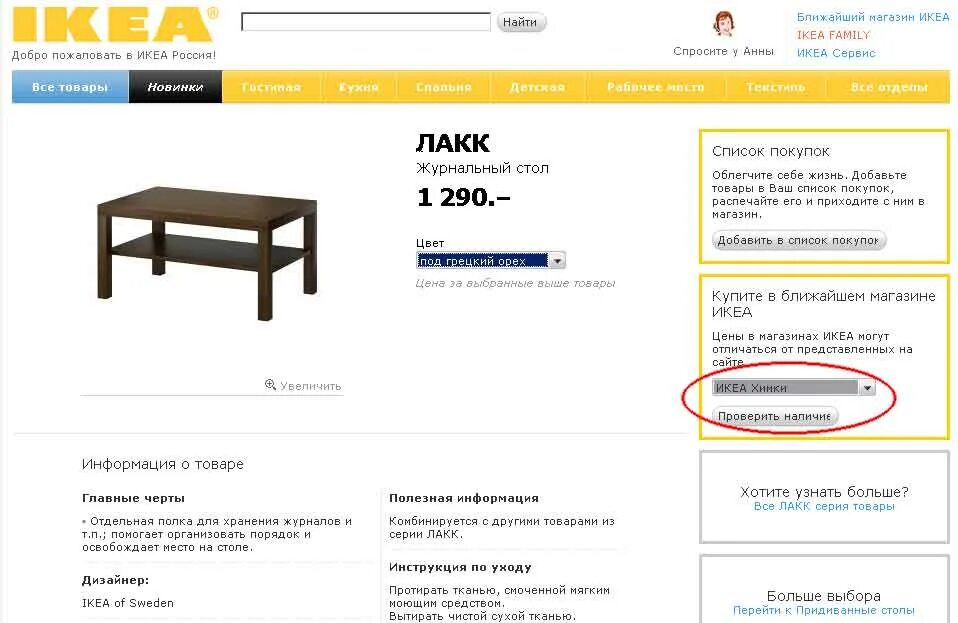Expand the ИКЕА Химки store dropdown
The image size is (958, 623).
tap(867, 387)
